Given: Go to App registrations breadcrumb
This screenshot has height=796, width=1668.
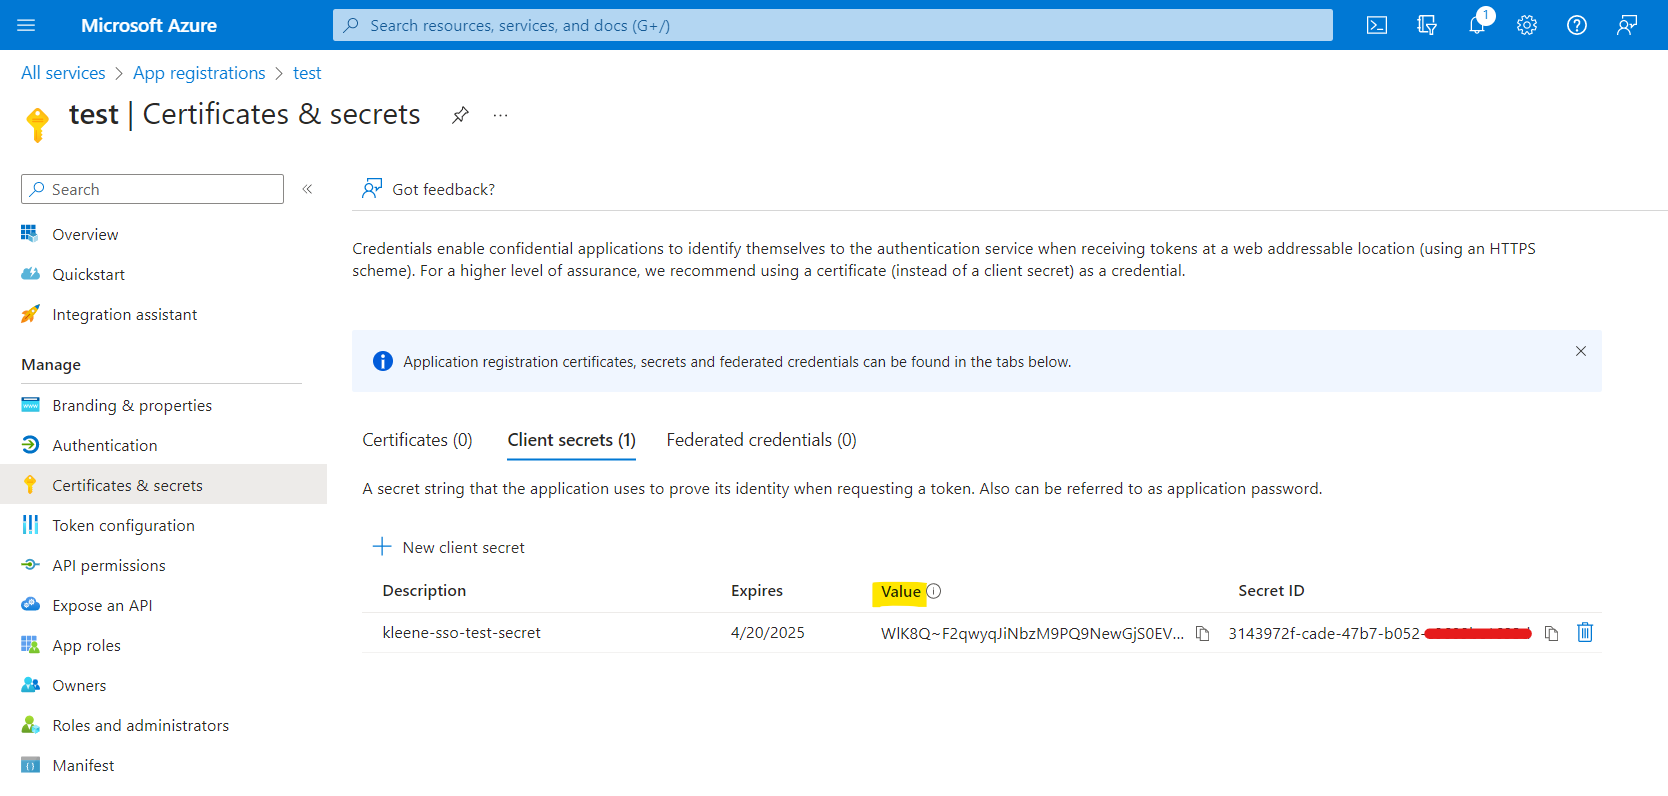Looking at the screenshot, I should (199, 73).
